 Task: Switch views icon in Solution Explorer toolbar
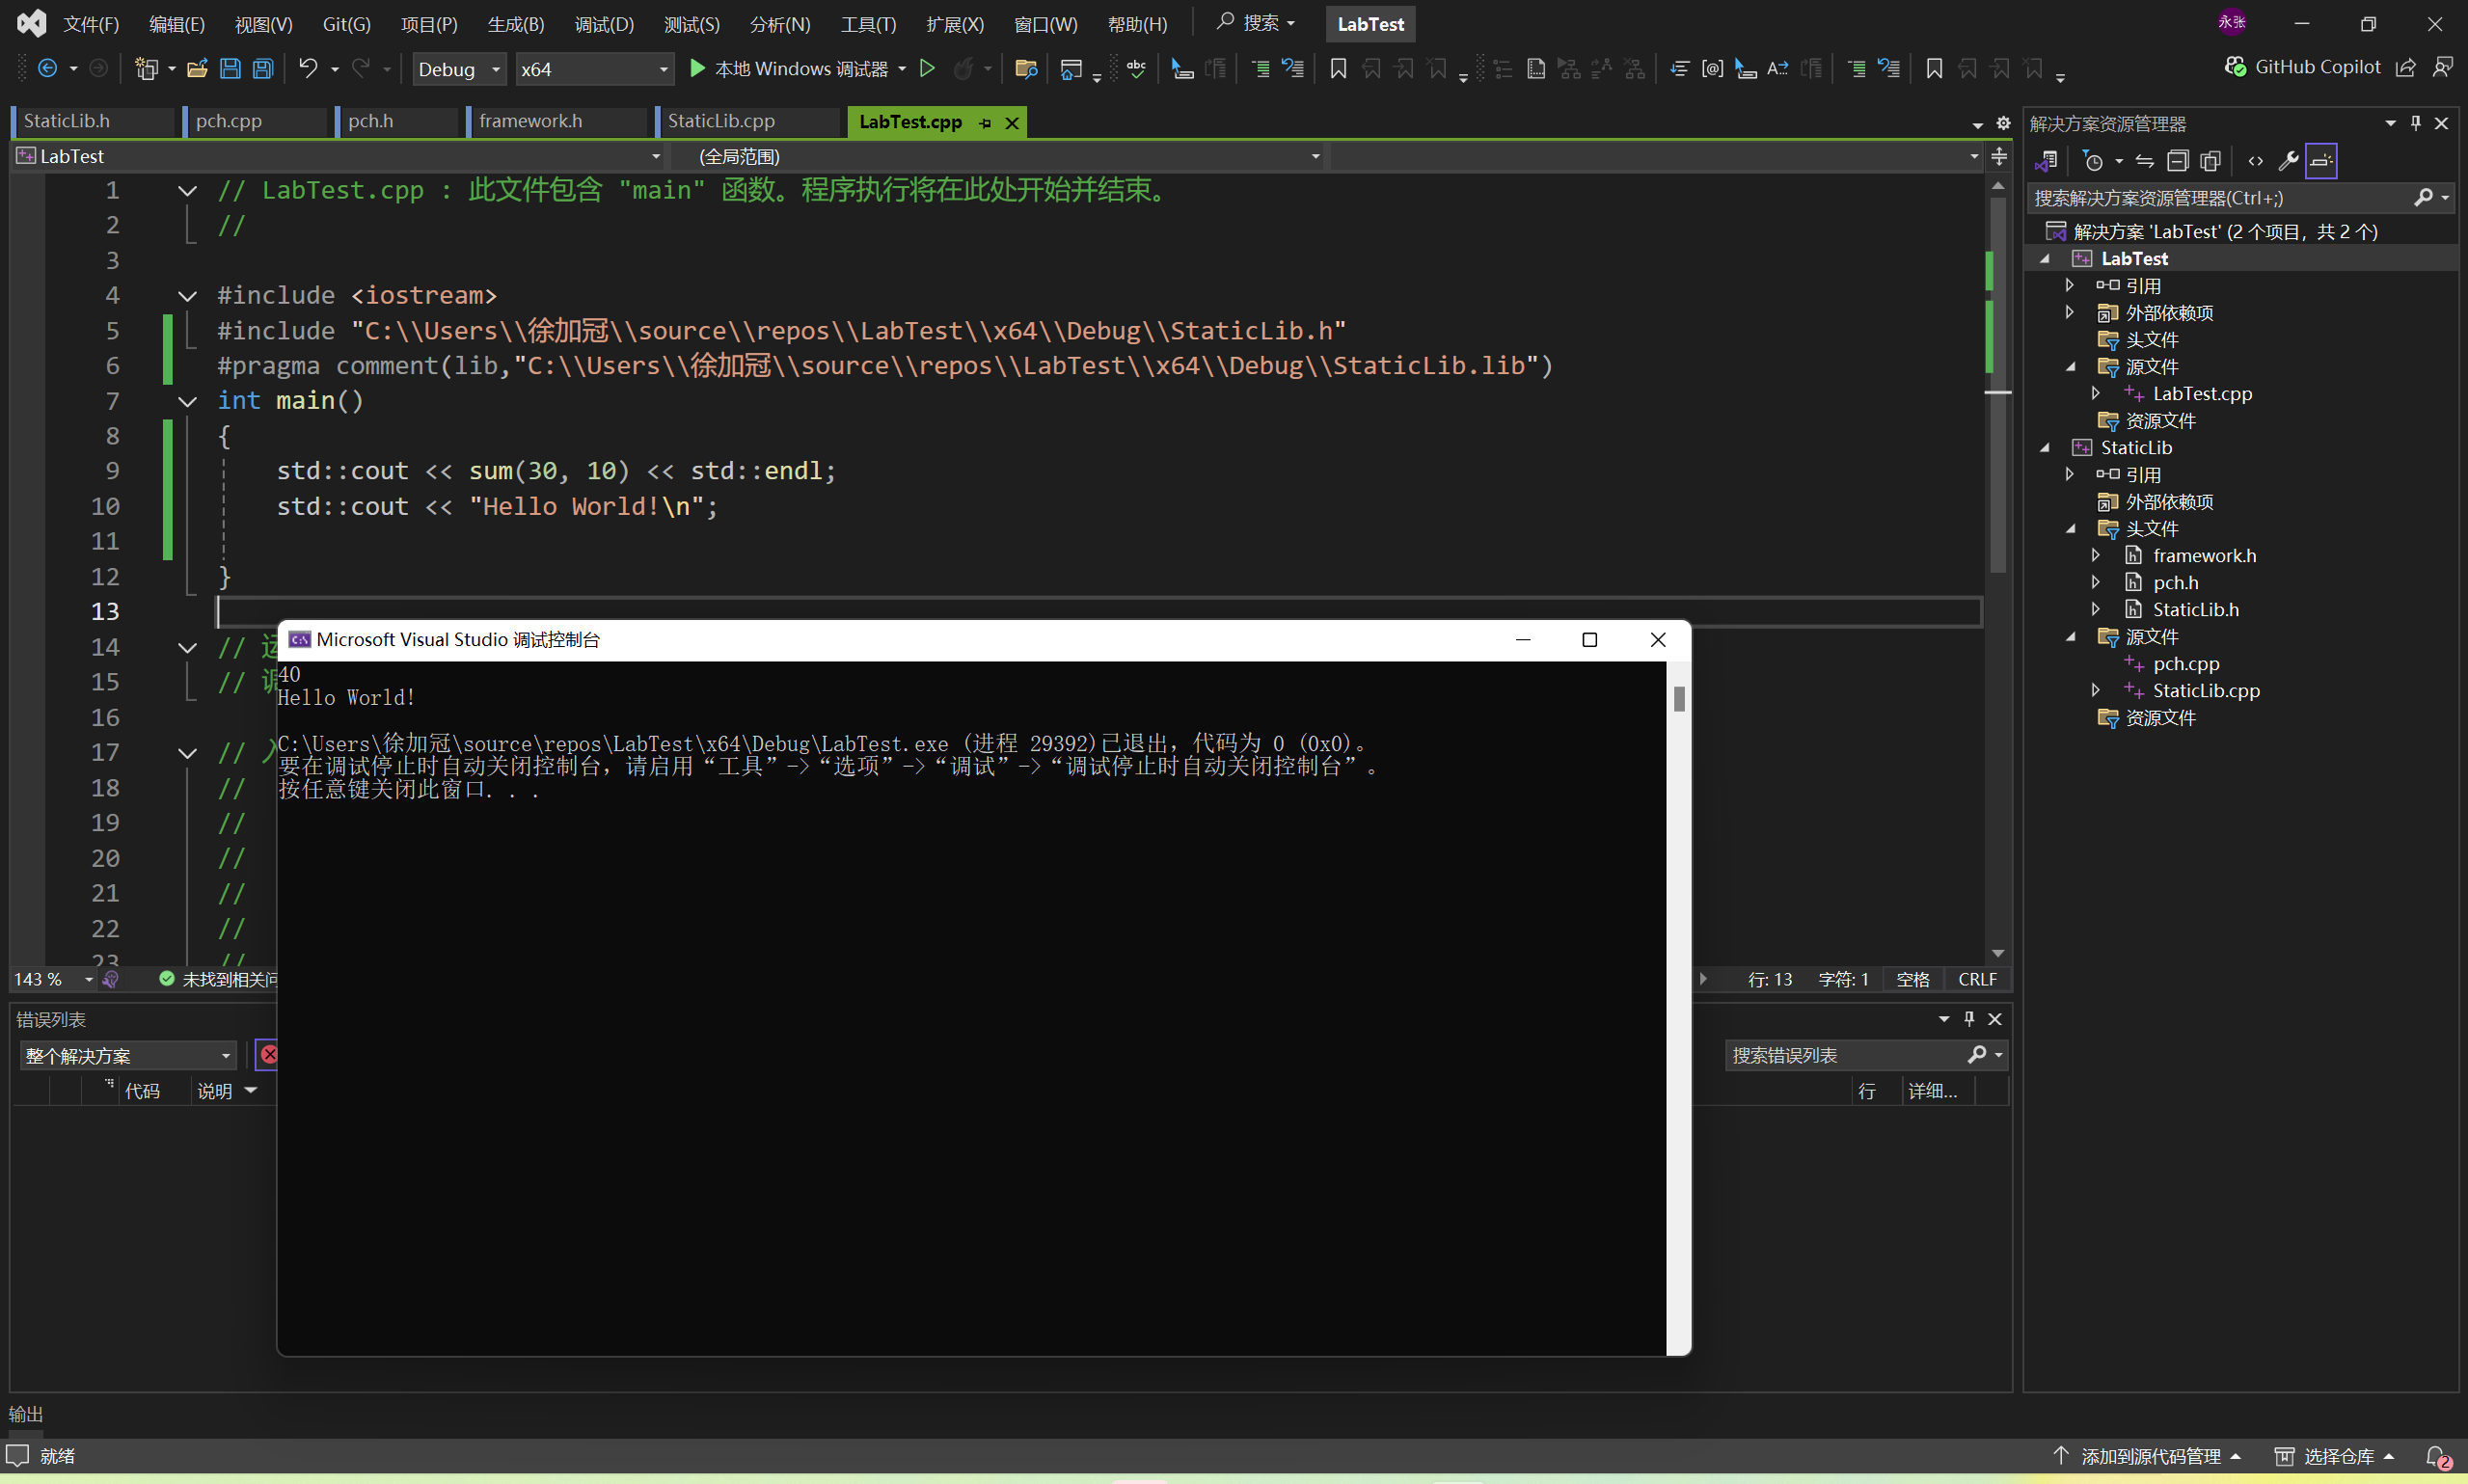tap(2046, 161)
